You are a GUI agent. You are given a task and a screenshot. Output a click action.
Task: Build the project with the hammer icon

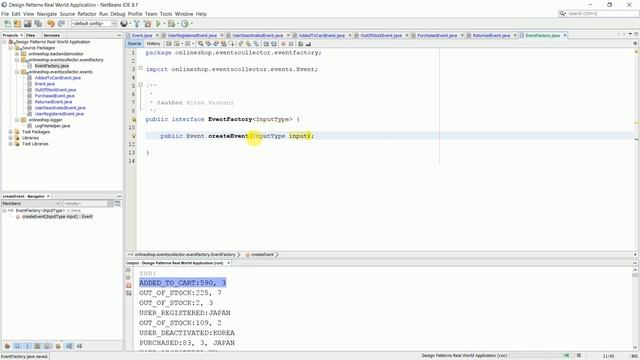pos(137,24)
